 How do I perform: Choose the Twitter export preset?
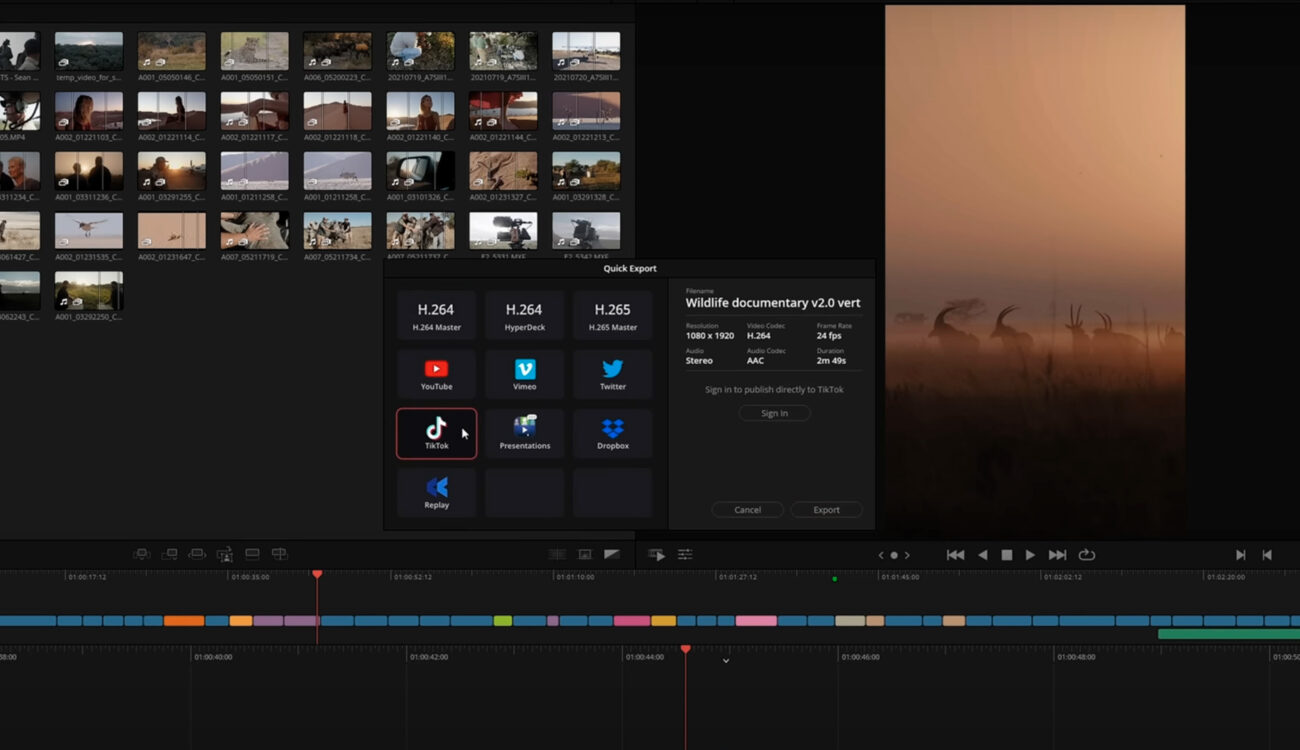pos(612,375)
